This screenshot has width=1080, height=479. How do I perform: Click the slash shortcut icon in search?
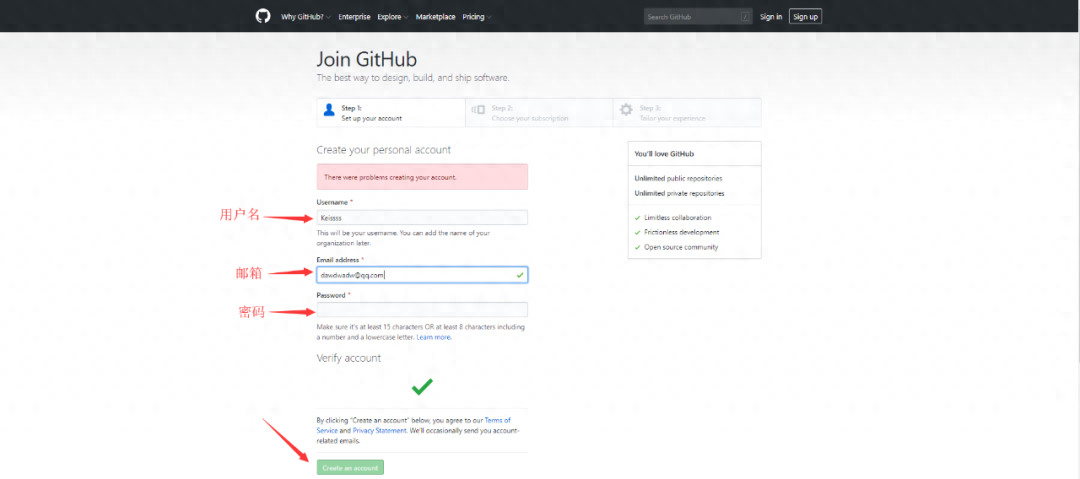tap(745, 17)
